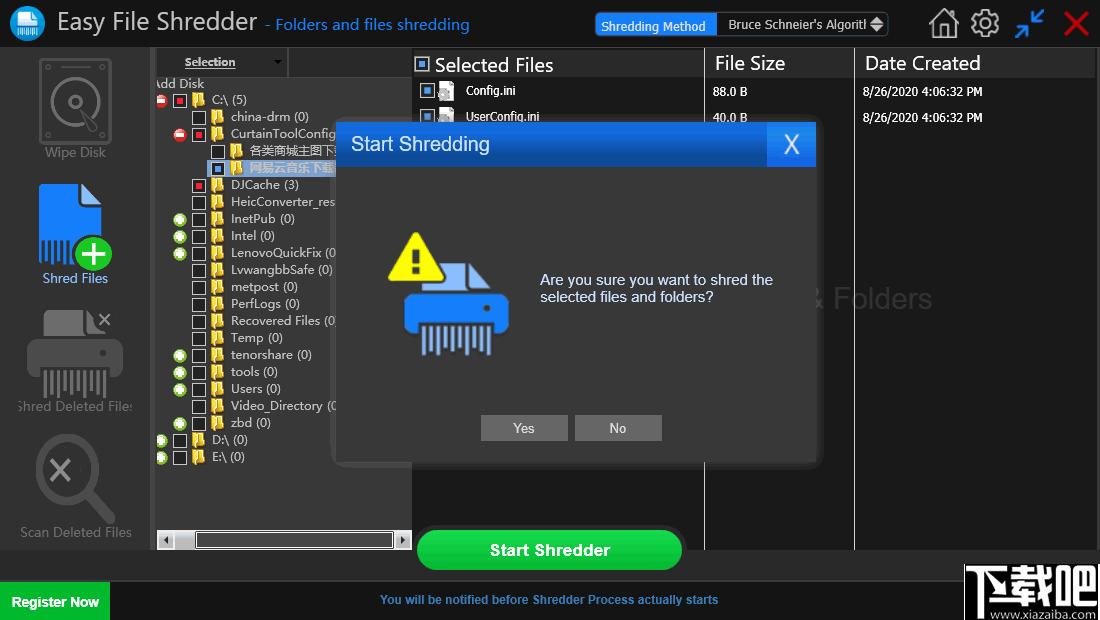Click the D:\ drive folder icon

(199, 440)
